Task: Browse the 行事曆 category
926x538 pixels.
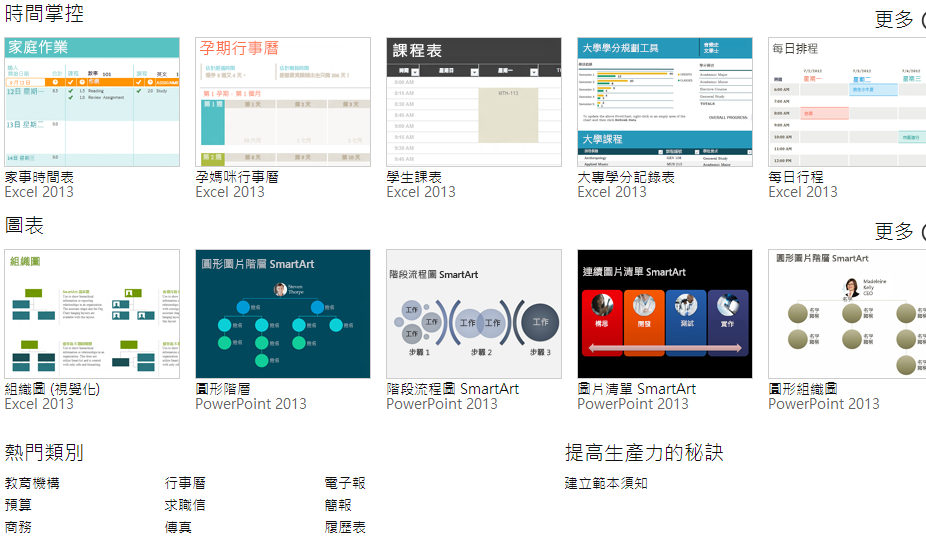Action: point(185,483)
